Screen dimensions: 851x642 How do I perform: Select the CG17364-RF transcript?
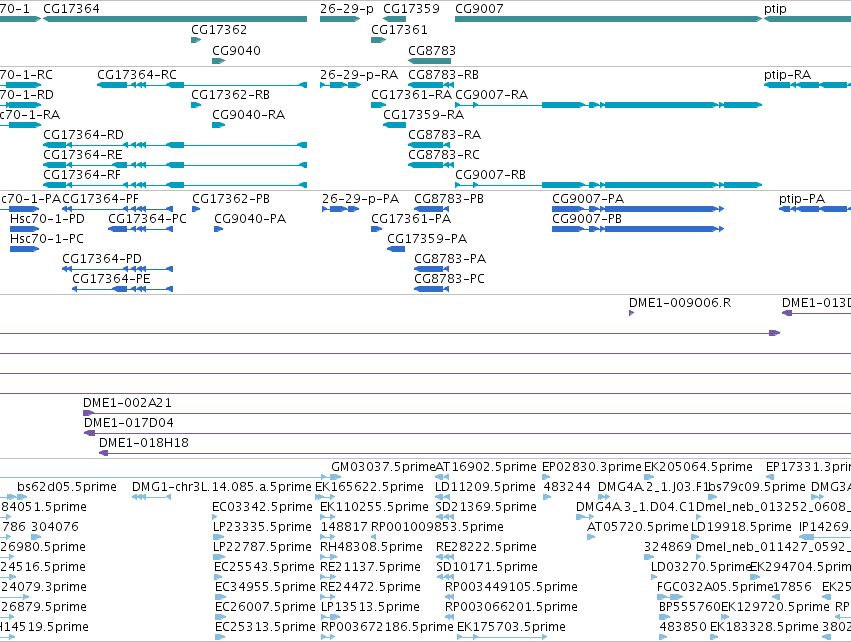tap(175, 185)
